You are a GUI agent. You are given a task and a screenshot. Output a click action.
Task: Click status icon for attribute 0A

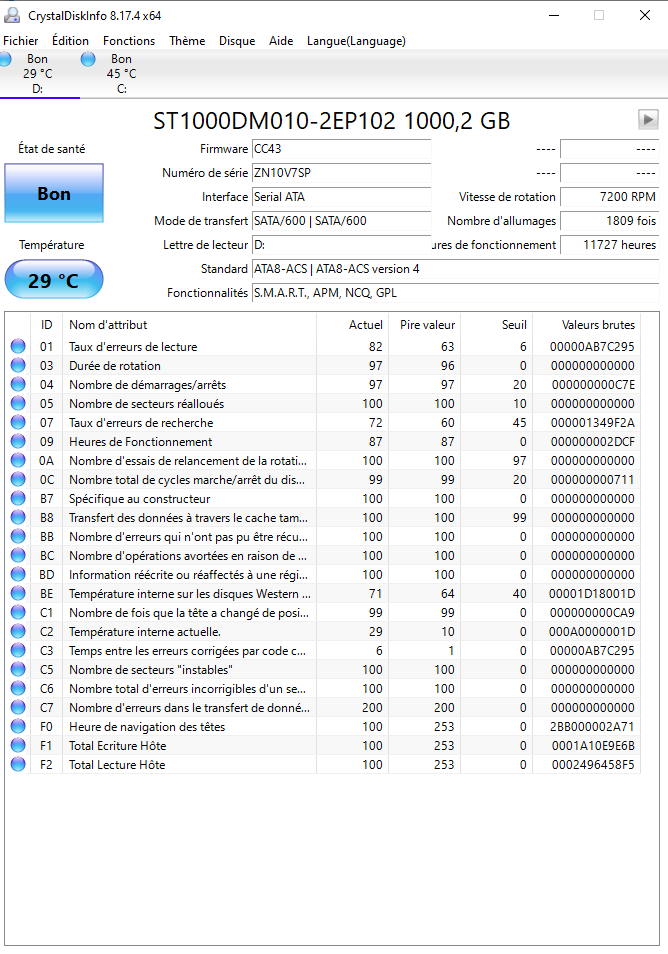pyautogui.click(x=18, y=460)
